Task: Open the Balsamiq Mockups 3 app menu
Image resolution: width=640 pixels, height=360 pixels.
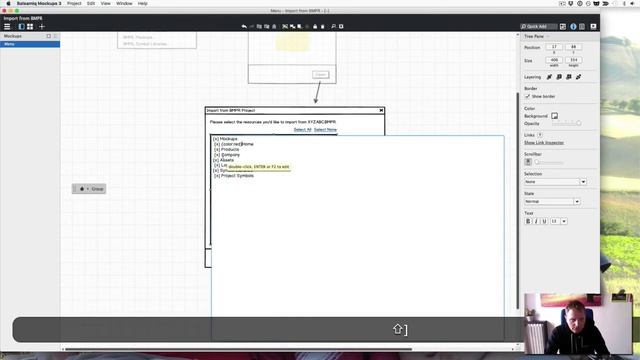Action: (39, 3)
